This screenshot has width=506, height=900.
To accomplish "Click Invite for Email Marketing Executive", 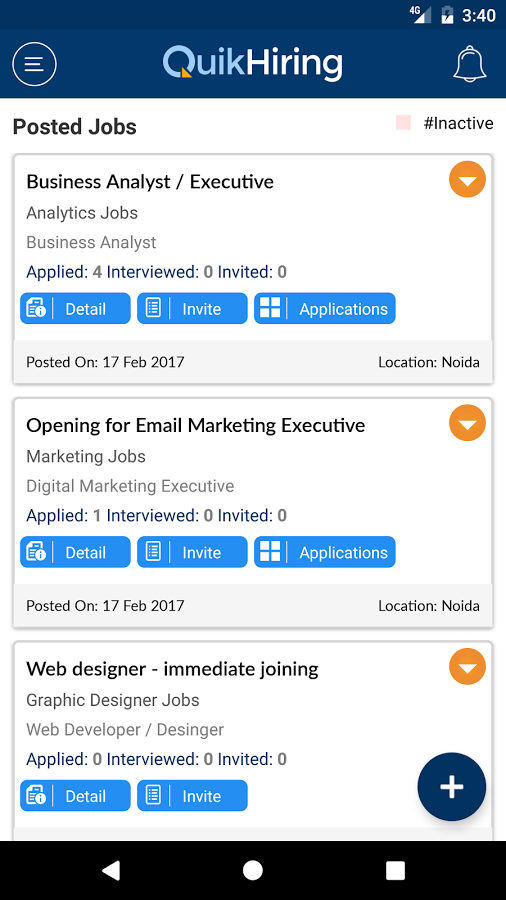I will (192, 552).
